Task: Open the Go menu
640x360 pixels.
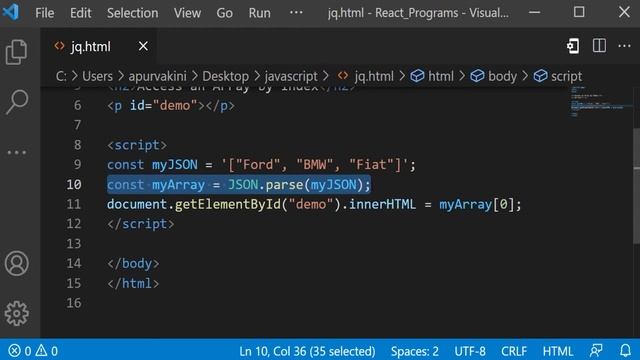Action: pyautogui.click(x=224, y=13)
